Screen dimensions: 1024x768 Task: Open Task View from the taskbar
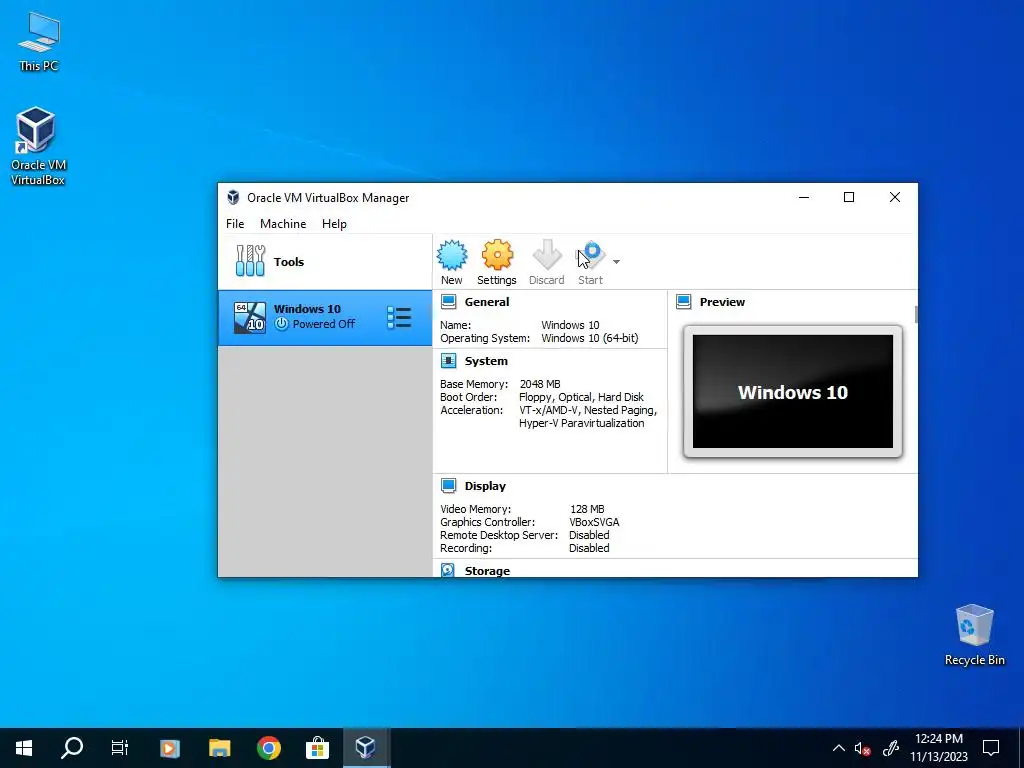pos(120,748)
